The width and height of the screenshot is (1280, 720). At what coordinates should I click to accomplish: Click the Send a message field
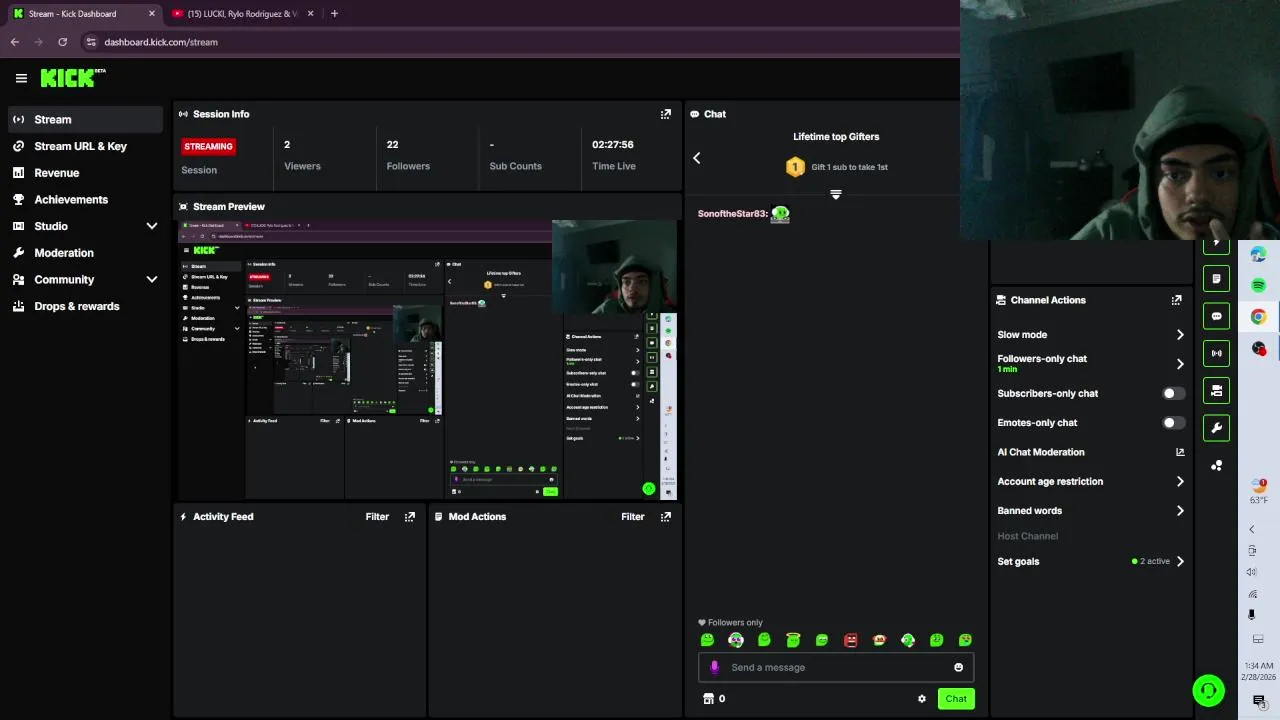click(835, 667)
